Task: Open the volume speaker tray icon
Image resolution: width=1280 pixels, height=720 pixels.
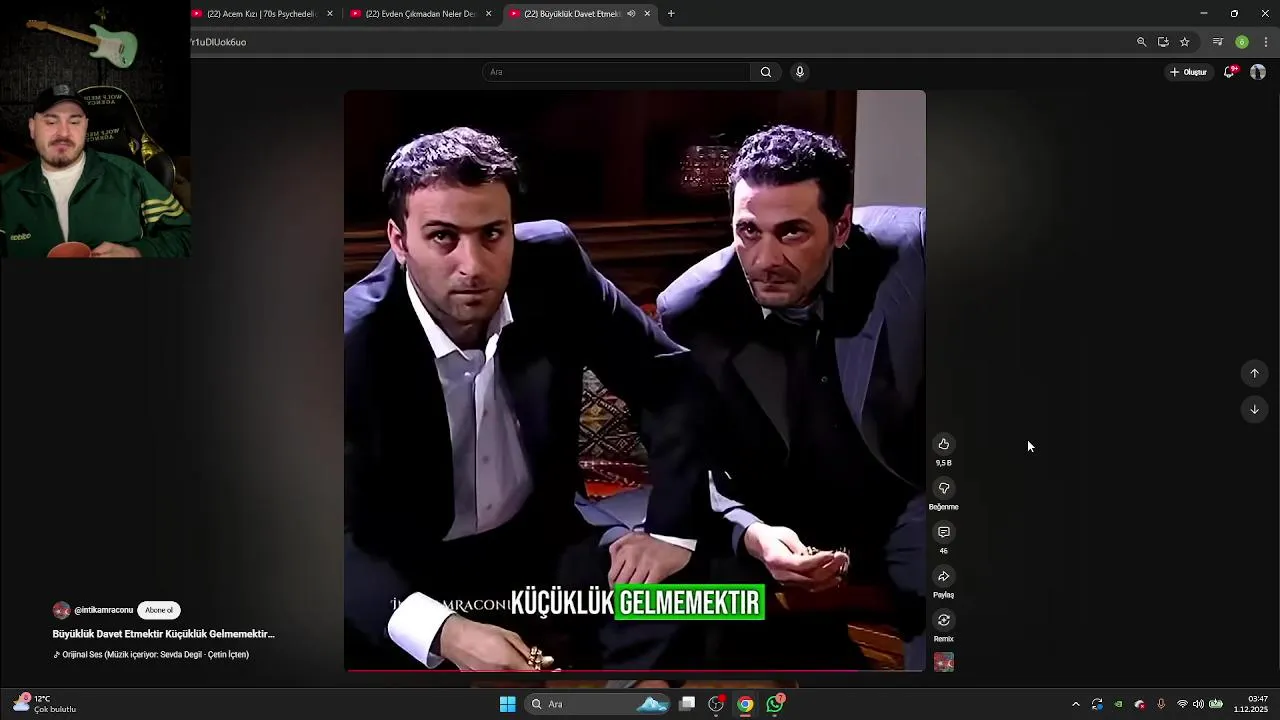Action: pyautogui.click(x=1198, y=704)
